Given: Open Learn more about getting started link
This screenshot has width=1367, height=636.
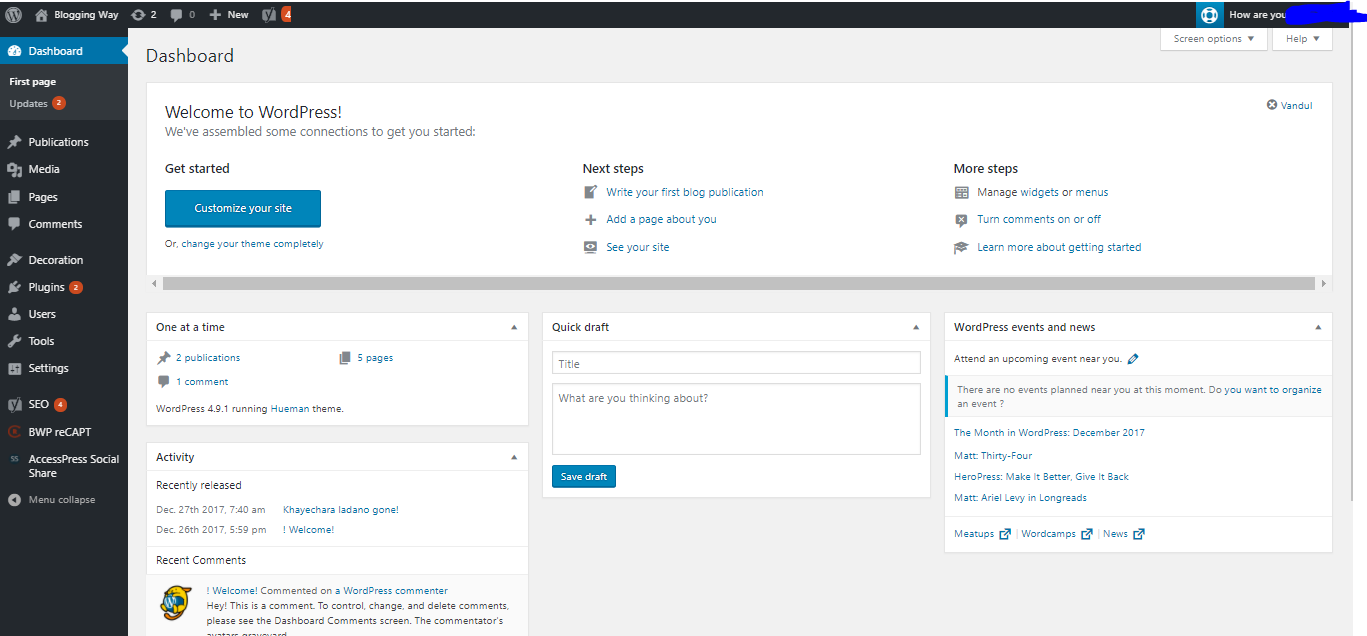Looking at the screenshot, I should [1059, 247].
